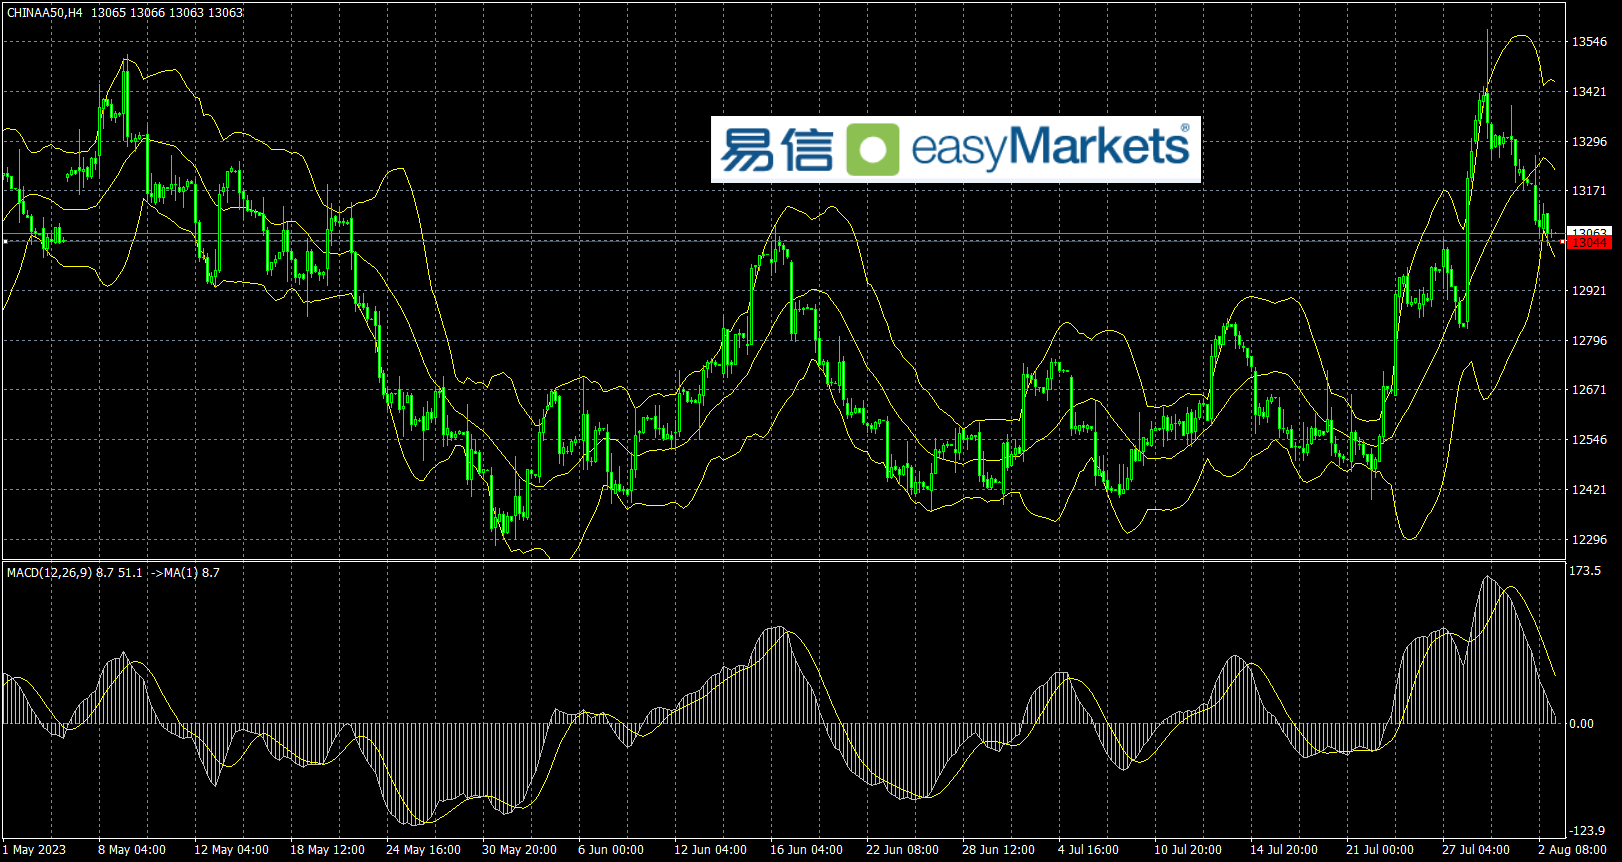Click the 12921 price axis label
Screen dimensions: 1622x862
click(x=1589, y=291)
